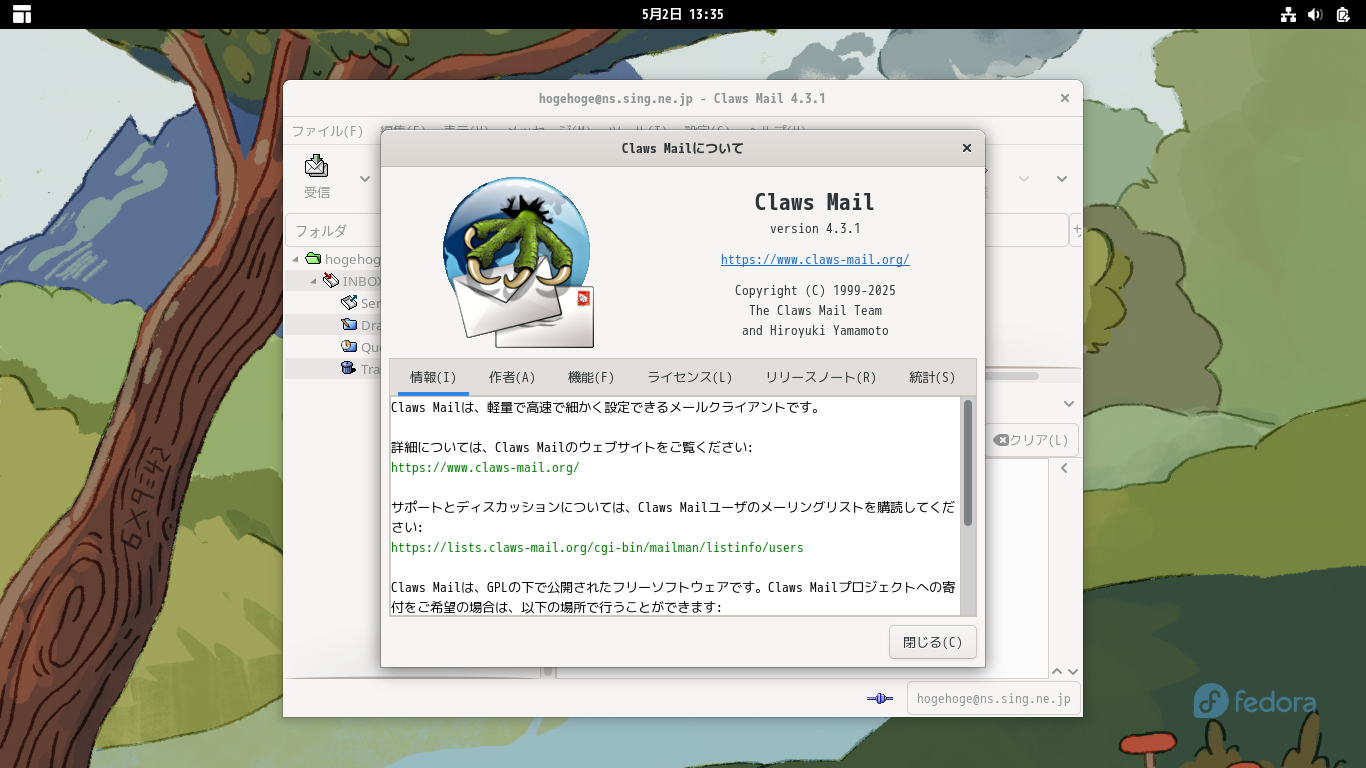Open the green claws-mail.org link in info text

point(485,467)
